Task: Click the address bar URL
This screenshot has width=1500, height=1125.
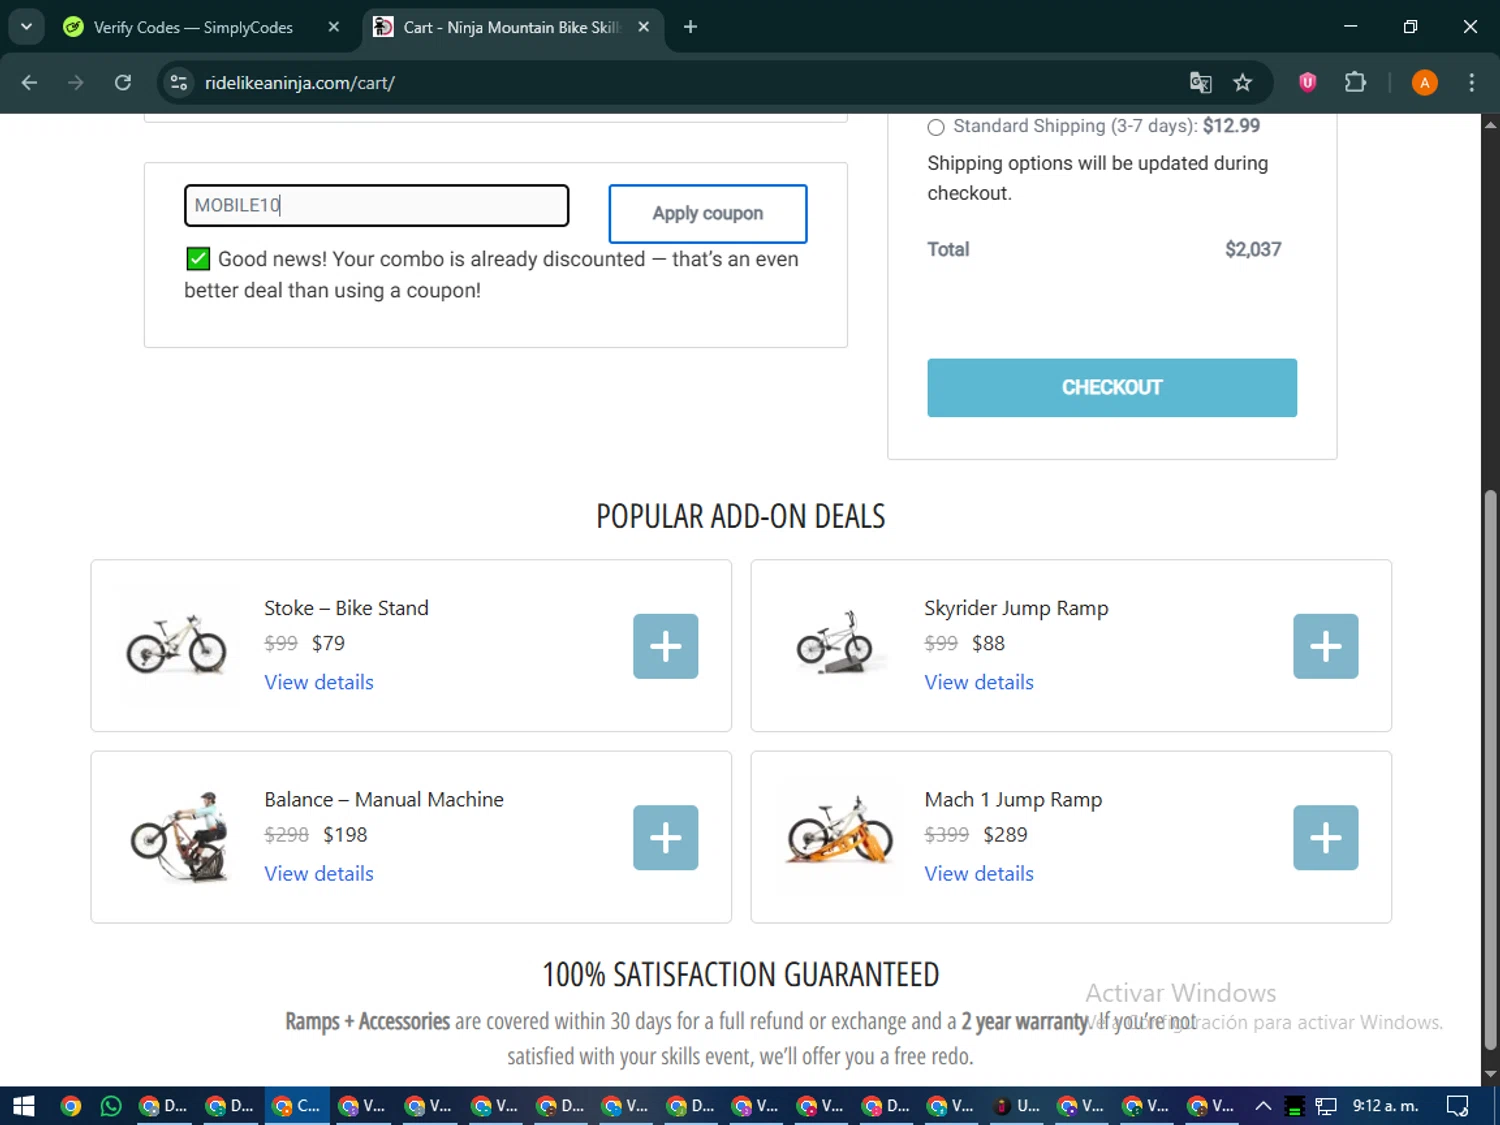Action: [299, 83]
